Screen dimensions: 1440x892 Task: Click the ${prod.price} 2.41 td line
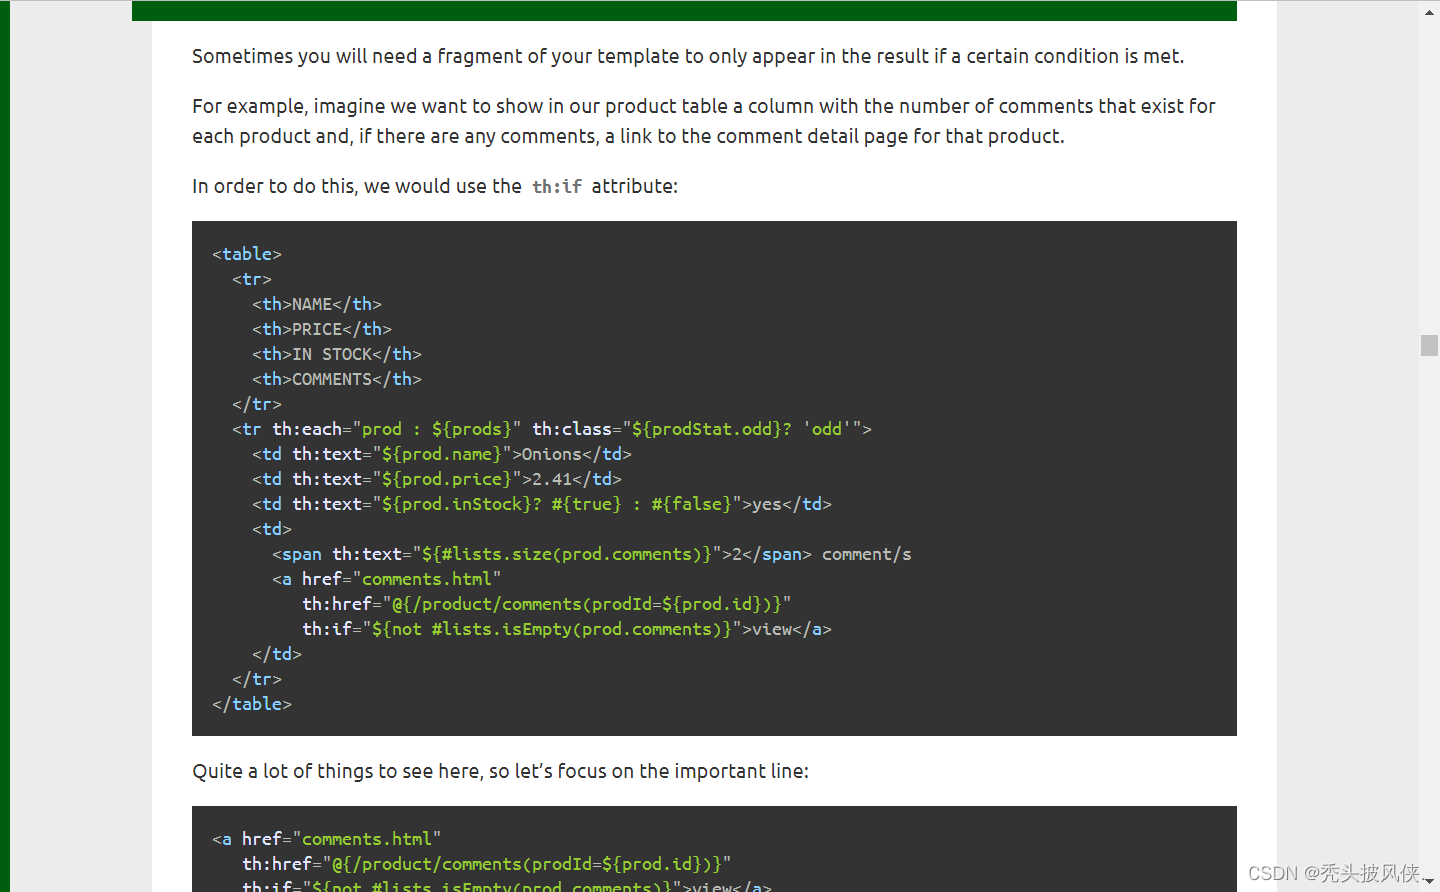coord(437,479)
